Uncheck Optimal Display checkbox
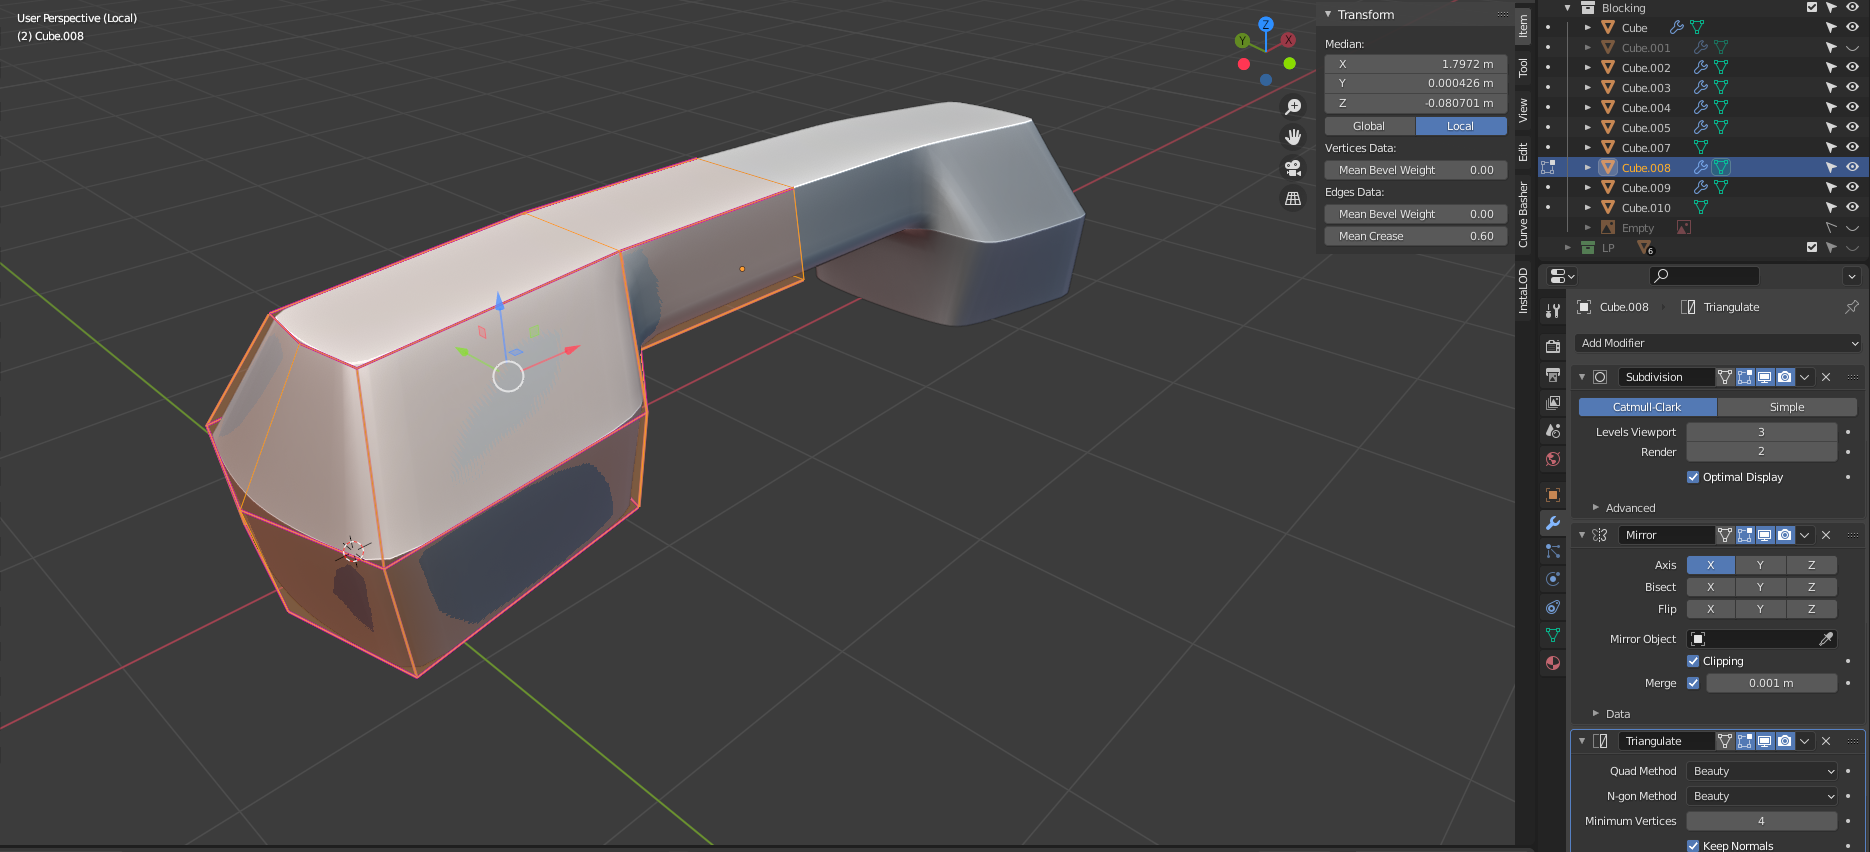Viewport: 1870px width, 852px height. (x=1693, y=477)
